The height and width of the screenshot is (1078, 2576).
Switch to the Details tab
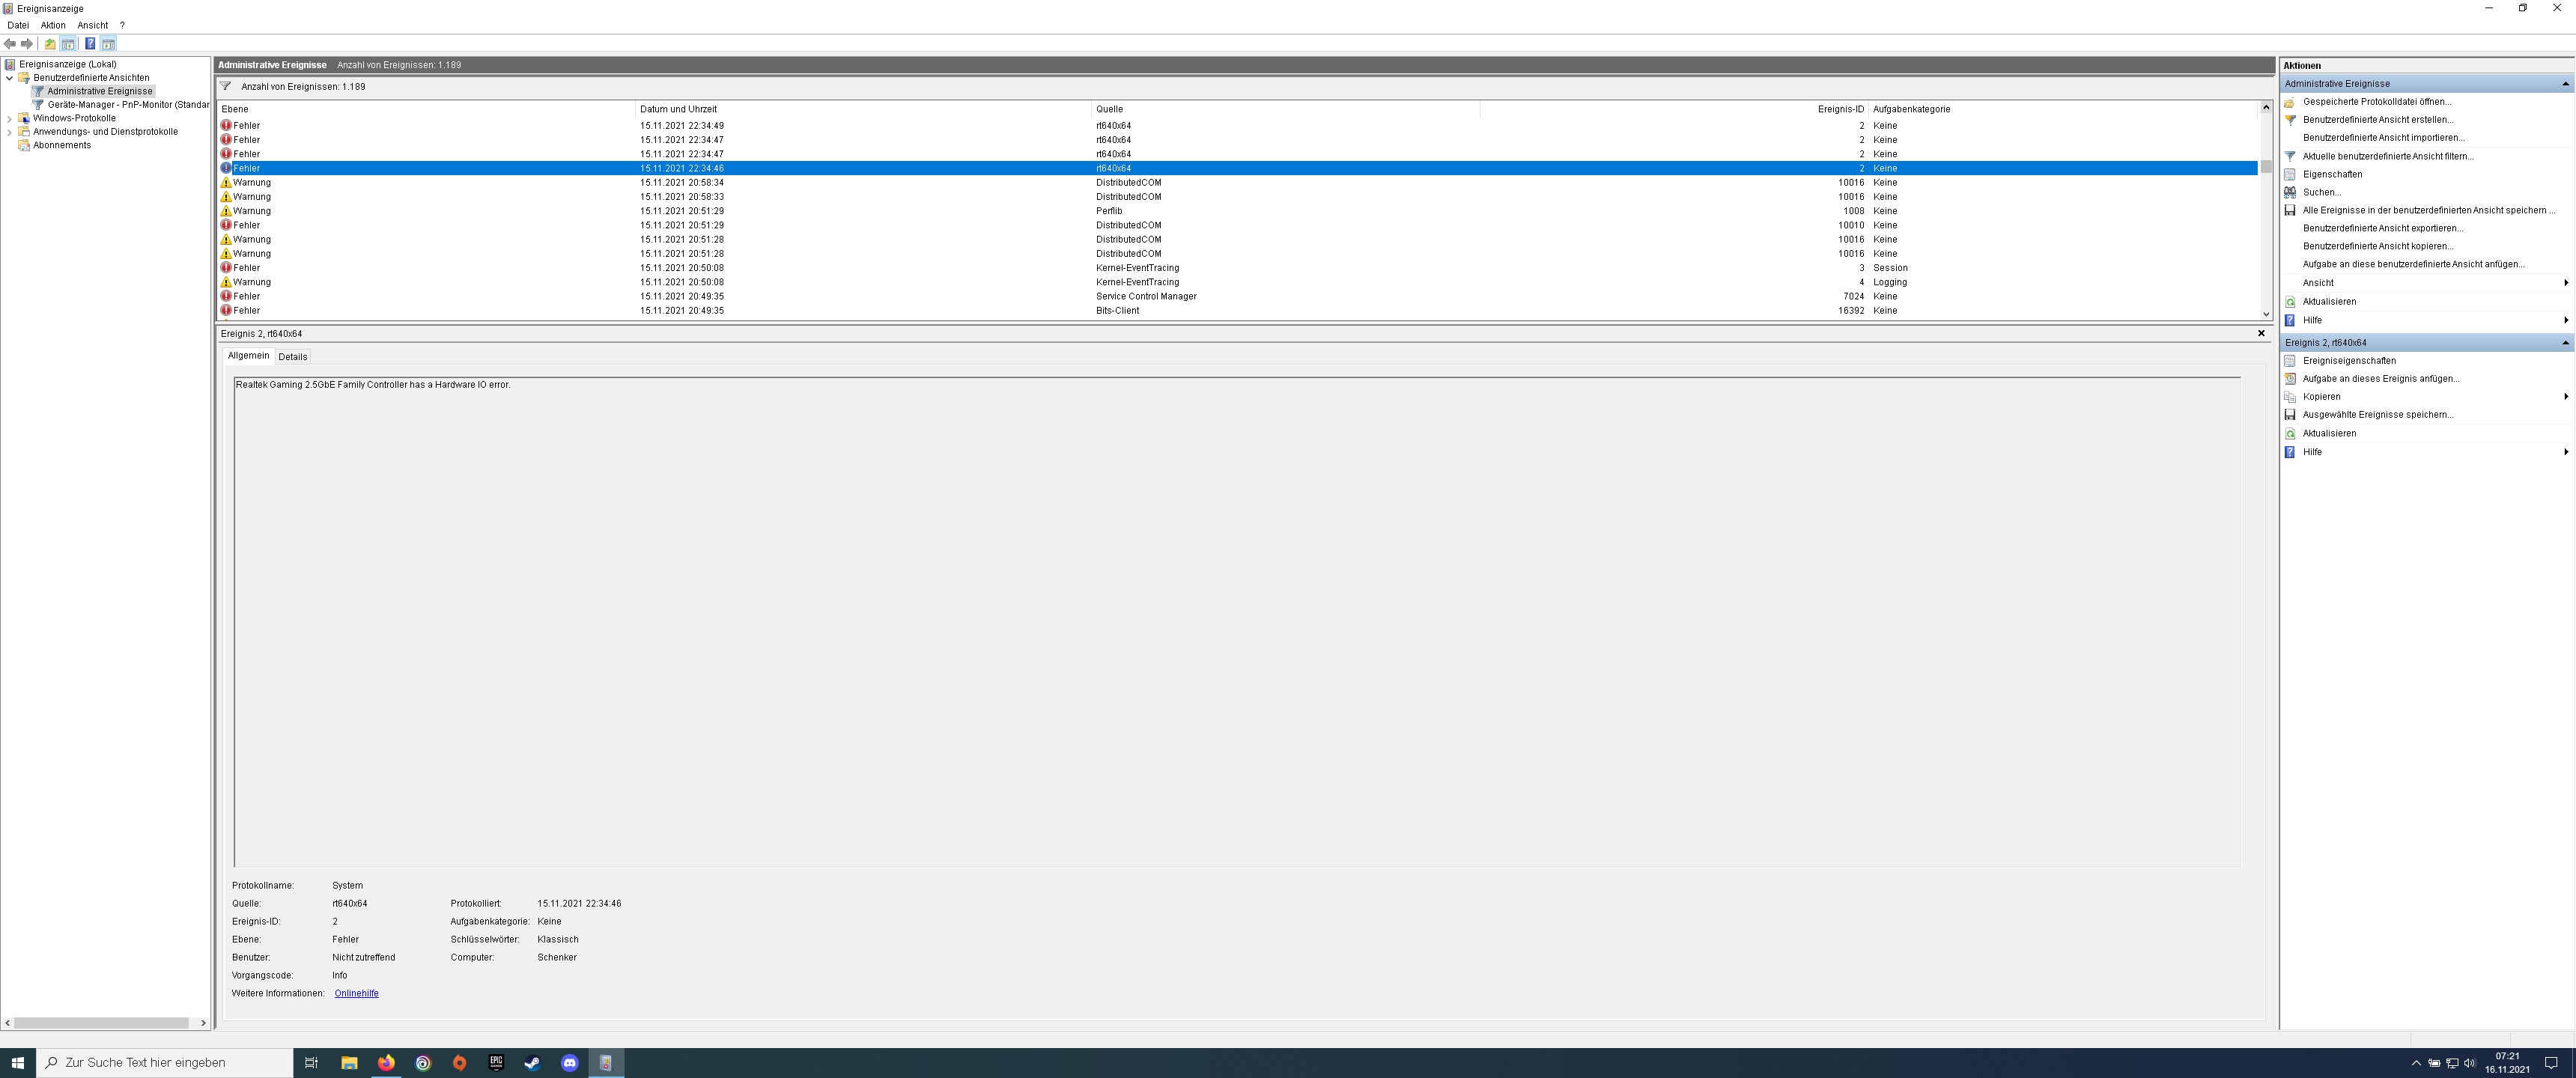point(292,357)
